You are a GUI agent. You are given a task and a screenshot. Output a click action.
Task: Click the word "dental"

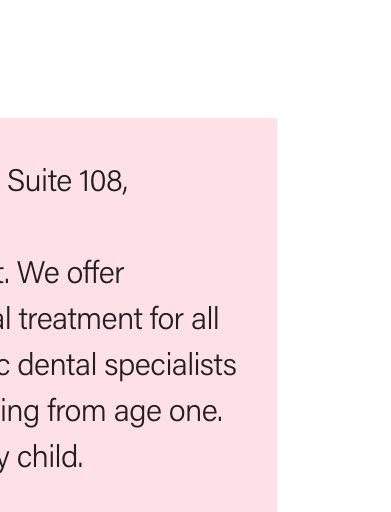point(57,364)
